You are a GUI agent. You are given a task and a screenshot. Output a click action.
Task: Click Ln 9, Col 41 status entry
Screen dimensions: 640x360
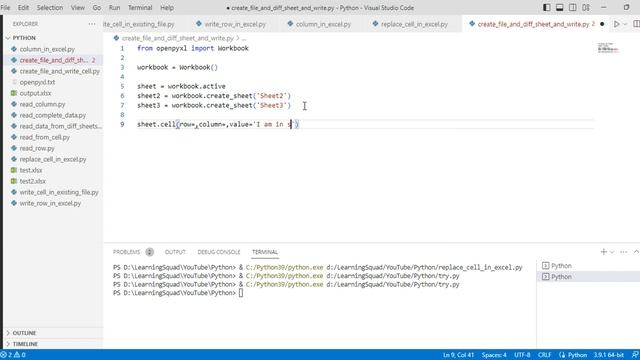tap(458, 355)
